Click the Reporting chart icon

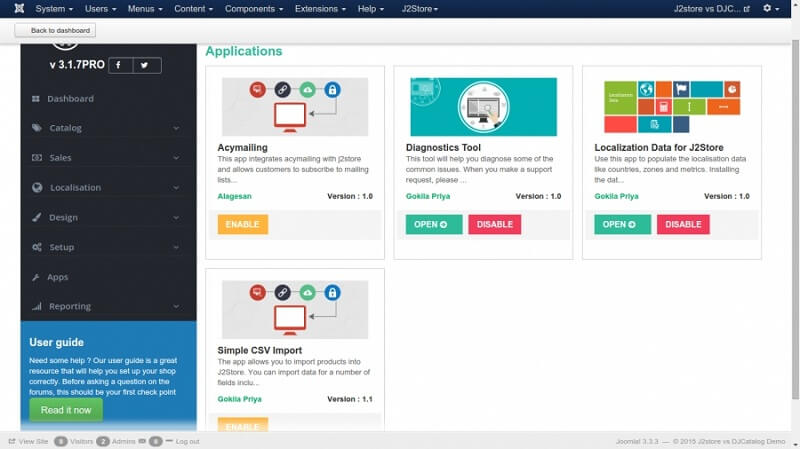[x=37, y=306]
